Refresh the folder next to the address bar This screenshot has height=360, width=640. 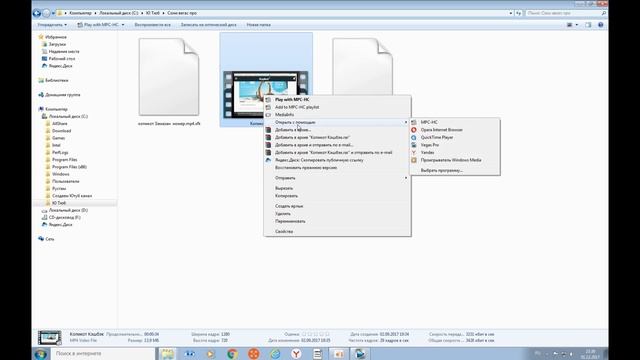pos(518,13)
